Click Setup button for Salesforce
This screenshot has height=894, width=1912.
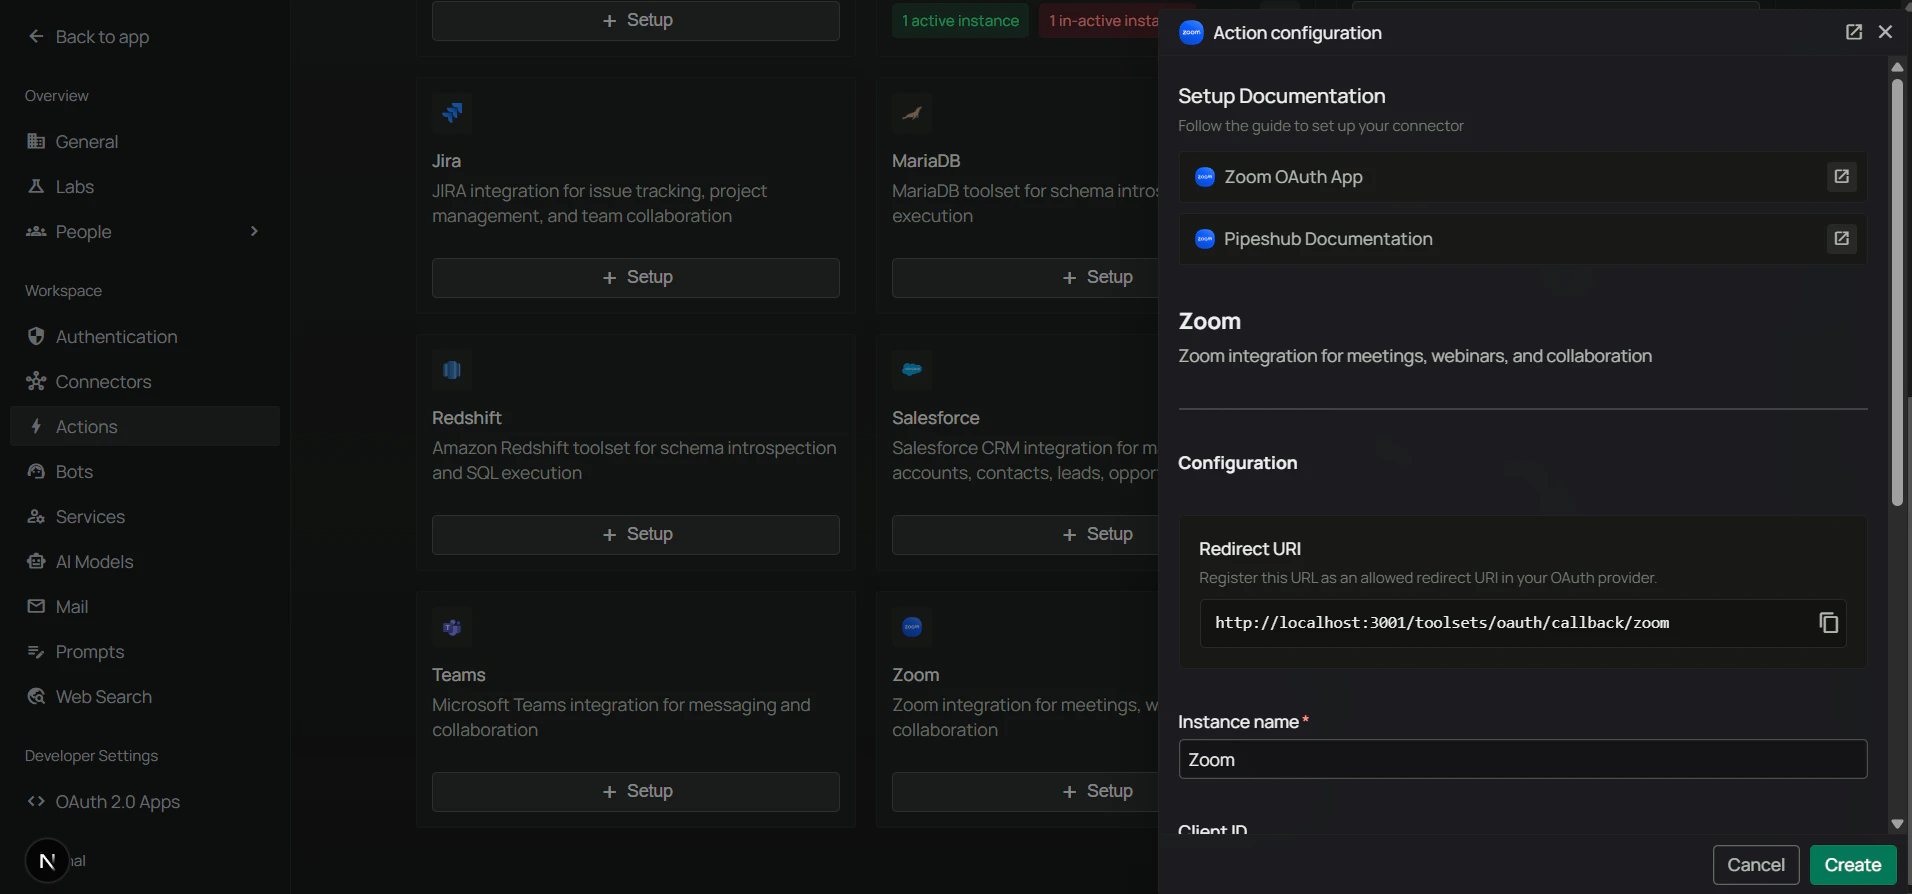(1024, 535)
